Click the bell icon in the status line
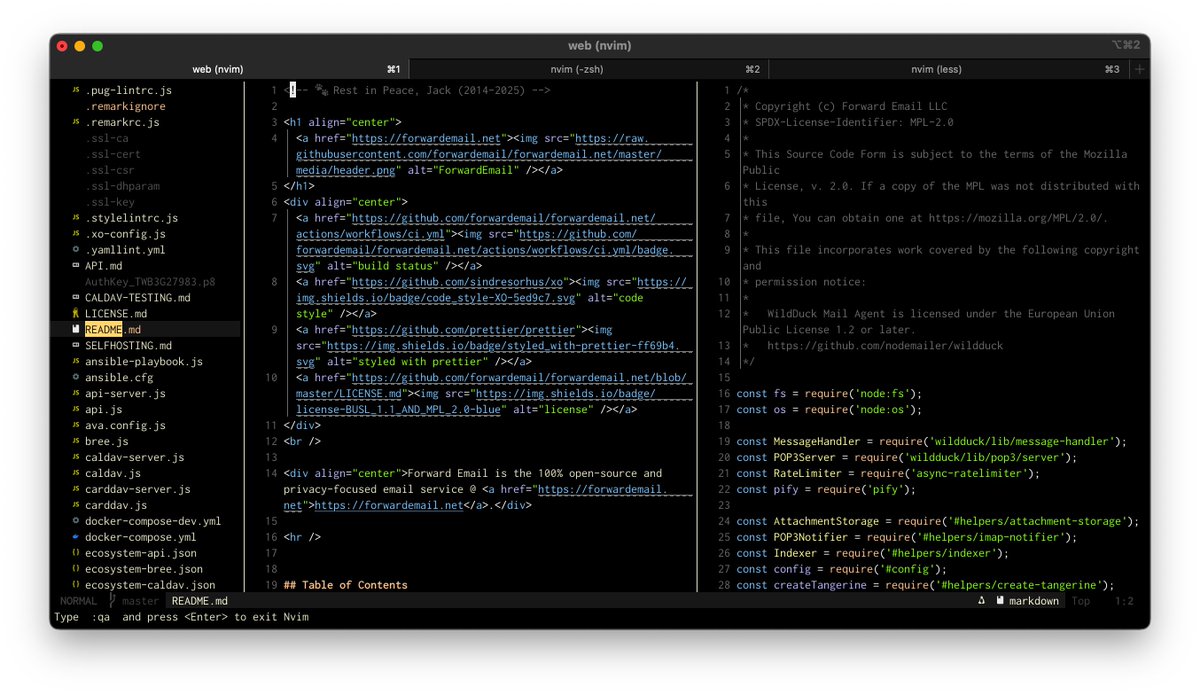Viewport: 1200px width, 695px height. pos(982,601)
